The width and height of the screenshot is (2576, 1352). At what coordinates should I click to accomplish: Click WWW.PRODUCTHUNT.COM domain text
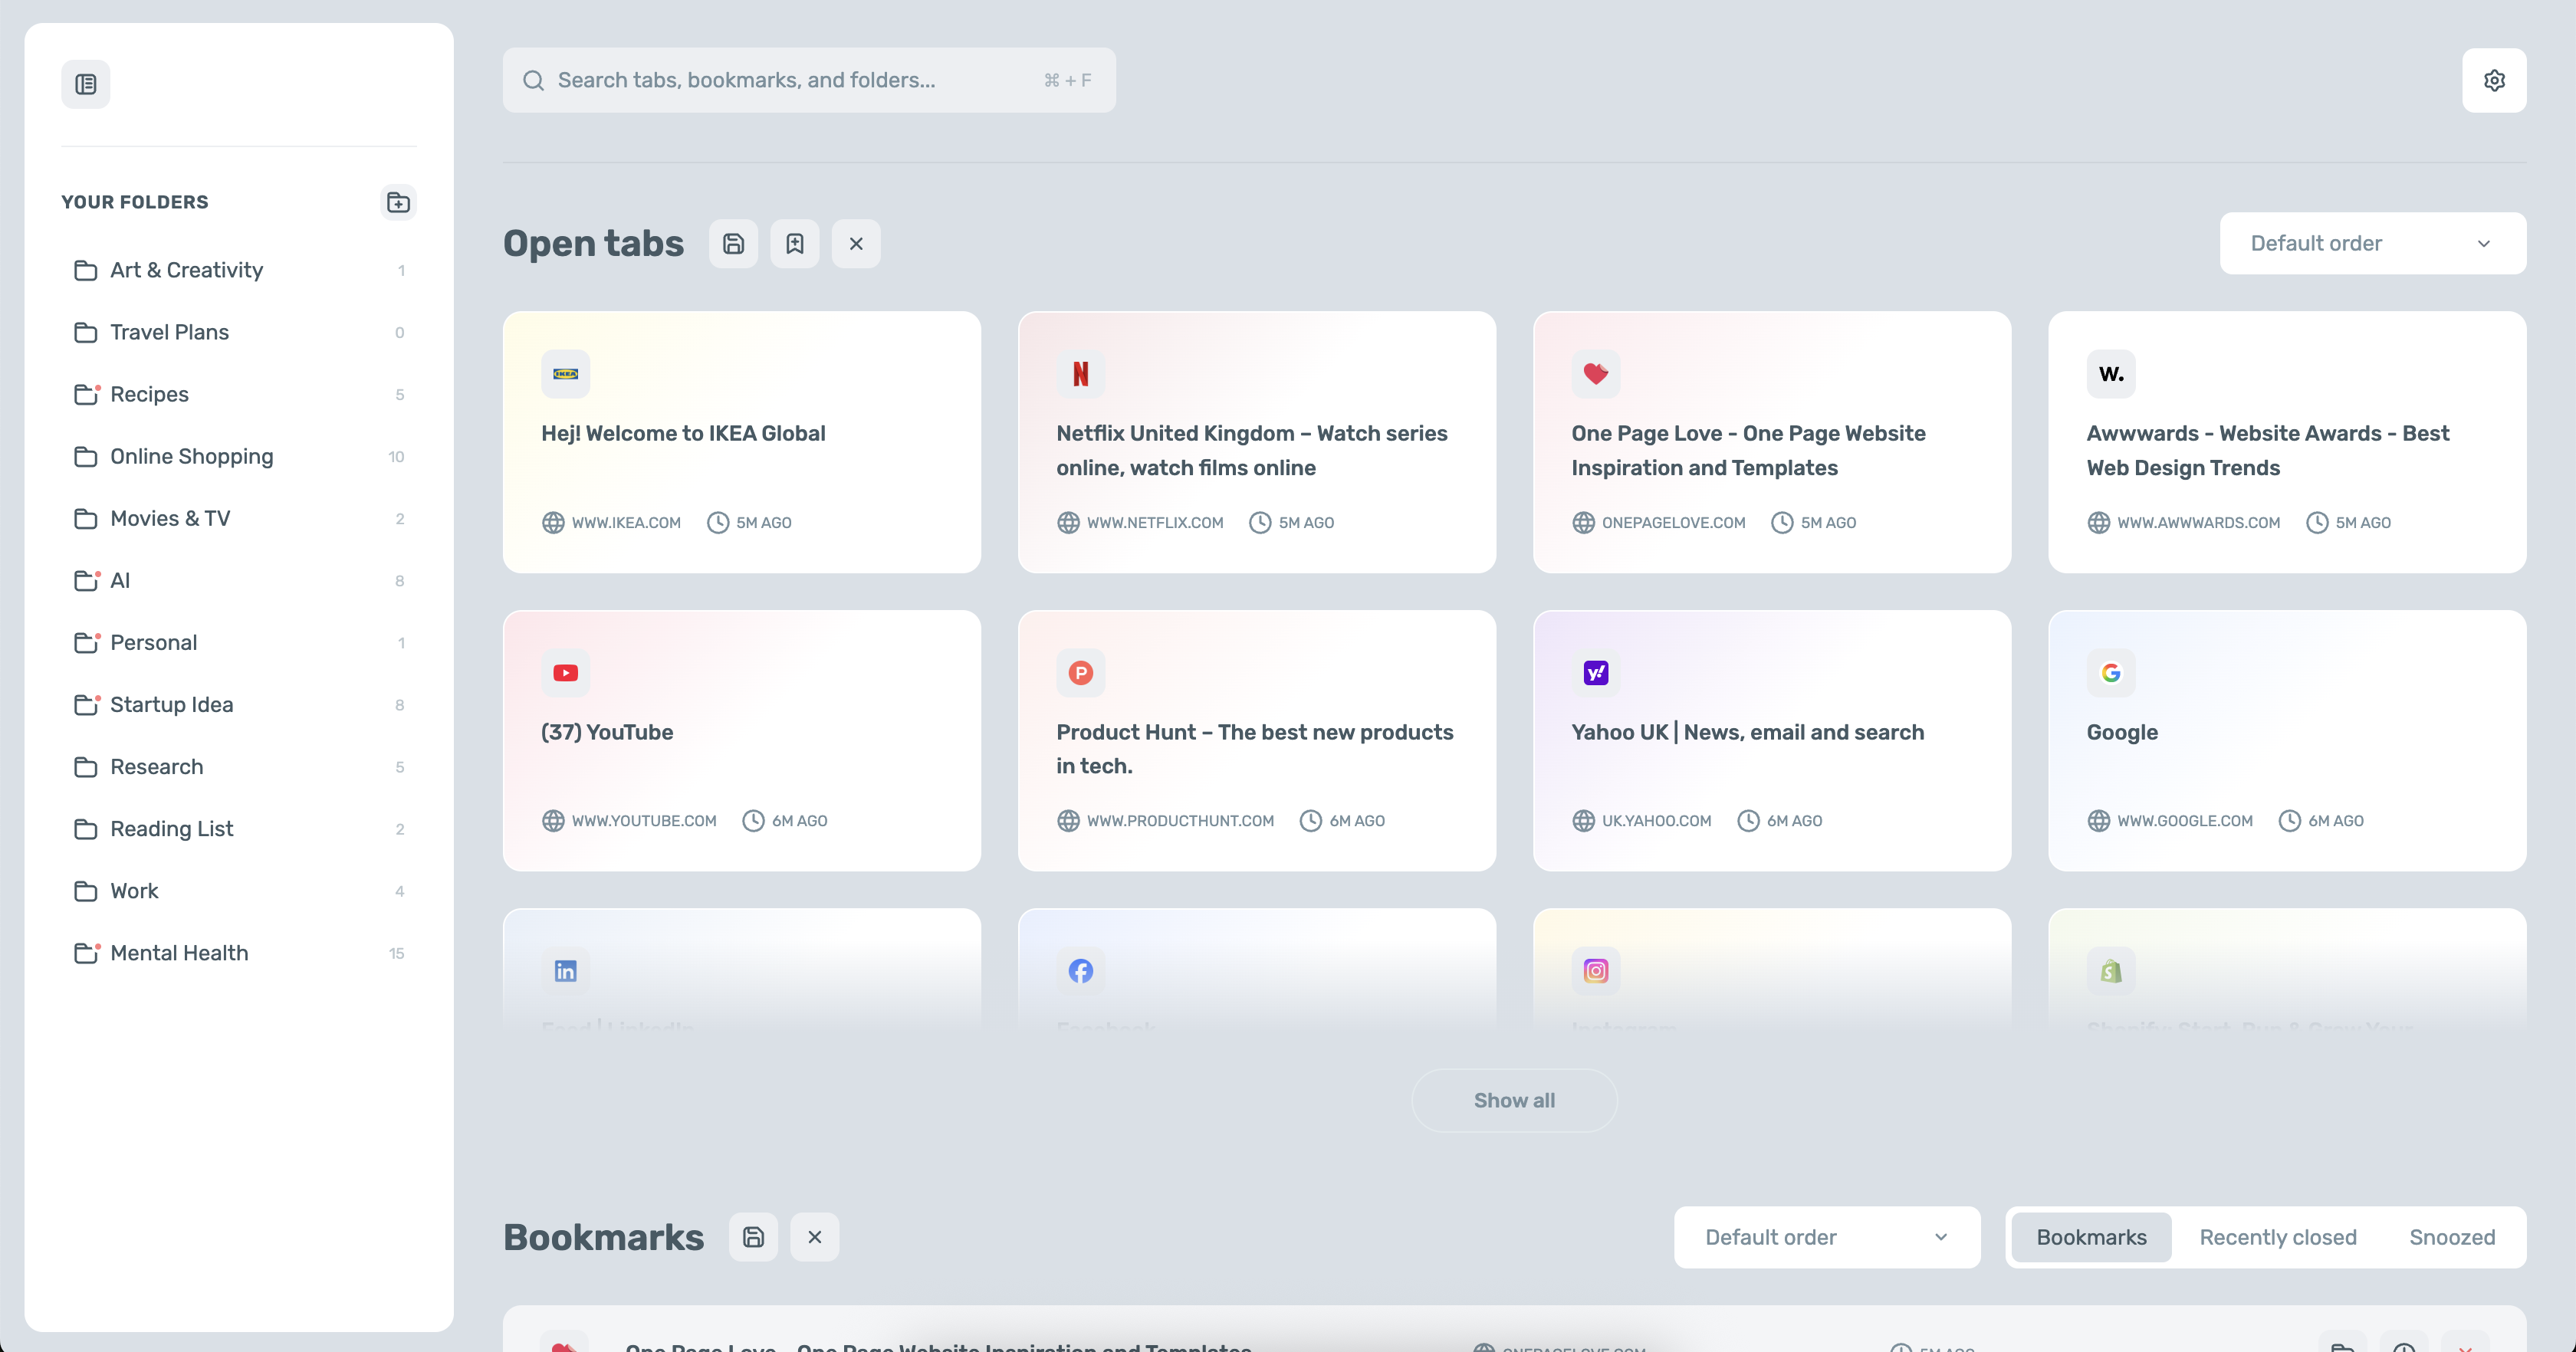click(x=1180, y=821)
